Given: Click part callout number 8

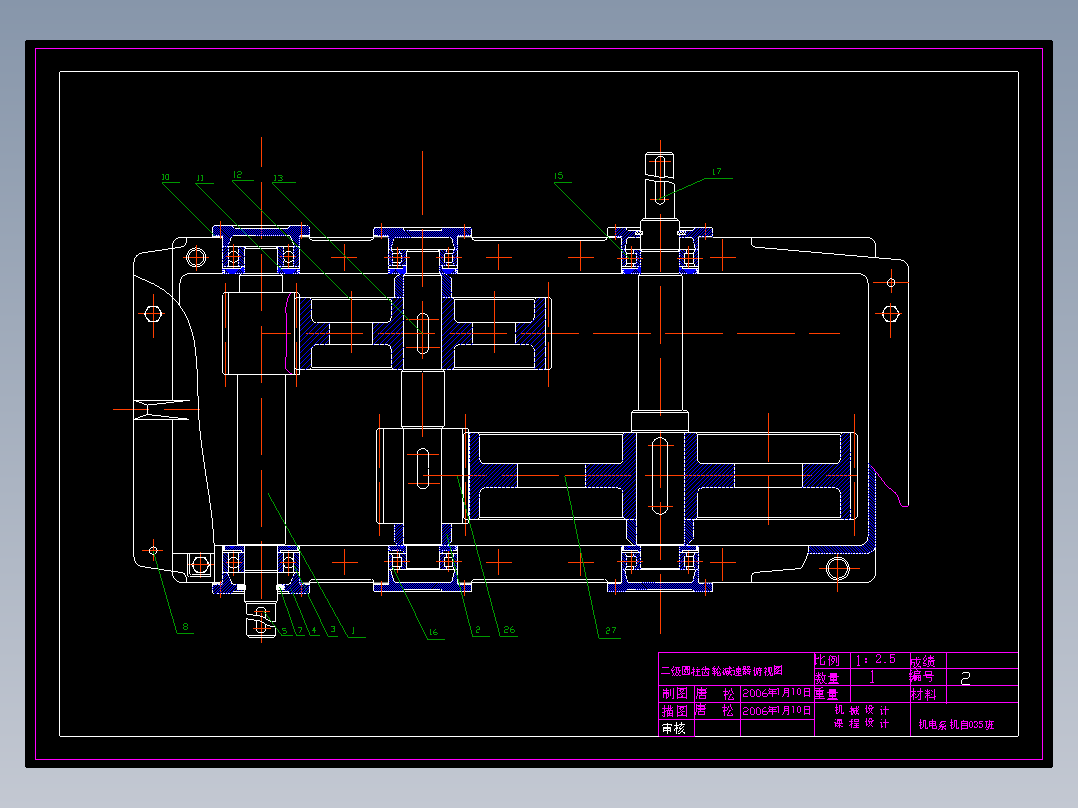Looking at the screenshot, I should click(x=185, y=627).
